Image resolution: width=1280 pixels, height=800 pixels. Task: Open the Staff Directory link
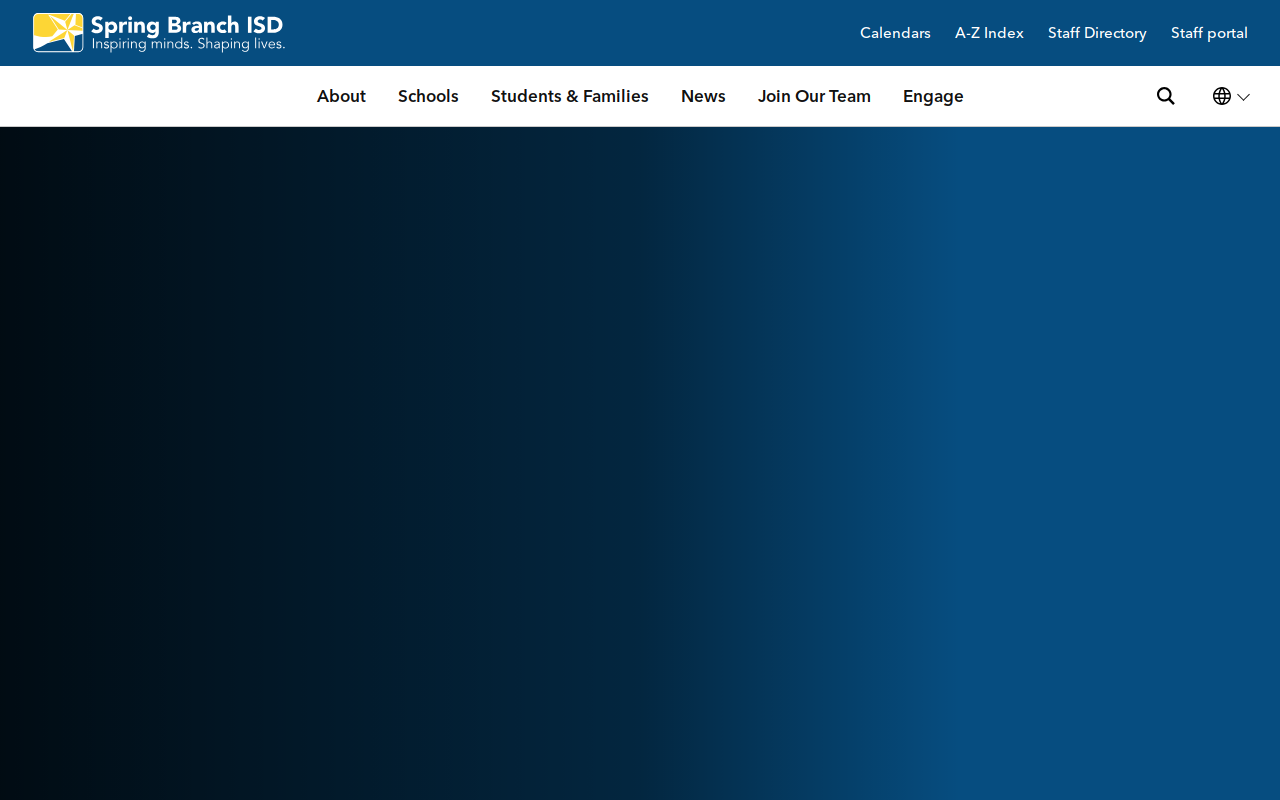(x=1097, y=33)
